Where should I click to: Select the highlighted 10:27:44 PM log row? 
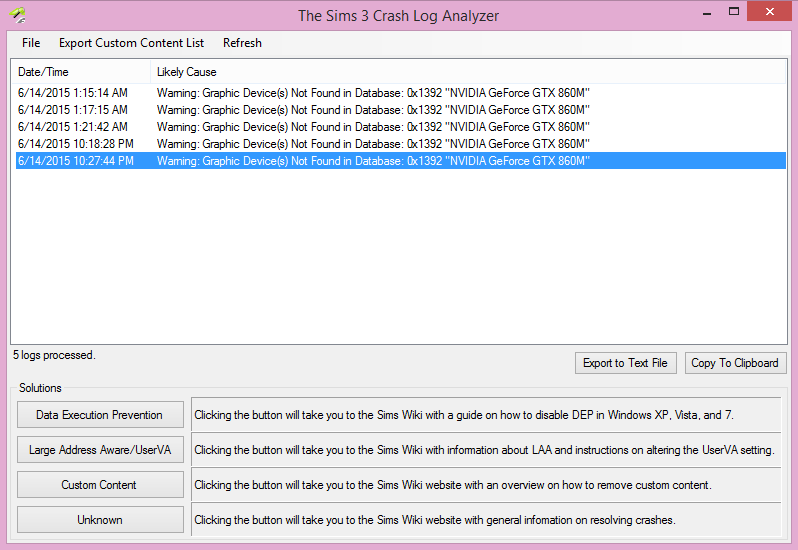pos(401,161)
